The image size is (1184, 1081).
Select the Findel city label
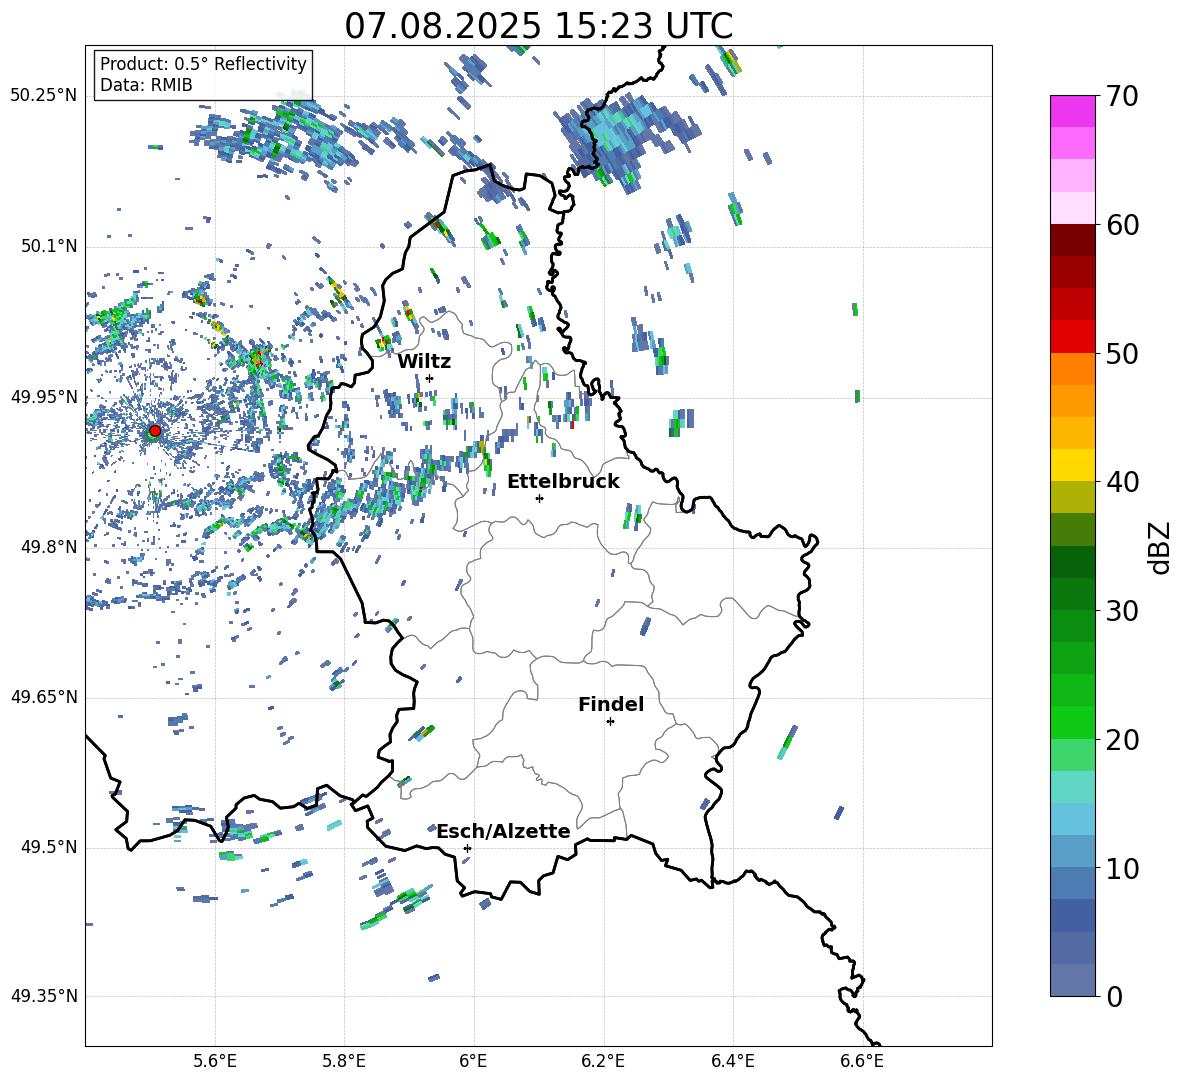611,704
